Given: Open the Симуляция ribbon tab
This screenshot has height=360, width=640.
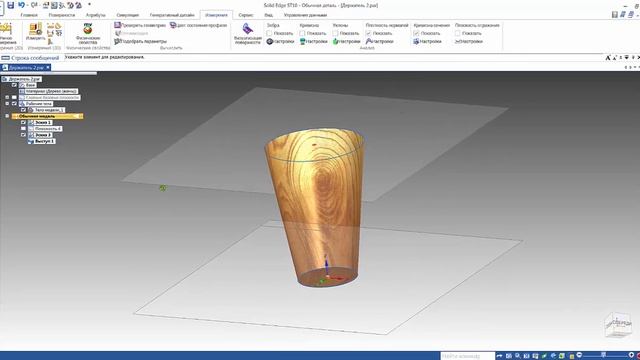Looking at the screenshot, I should [127, 15].
